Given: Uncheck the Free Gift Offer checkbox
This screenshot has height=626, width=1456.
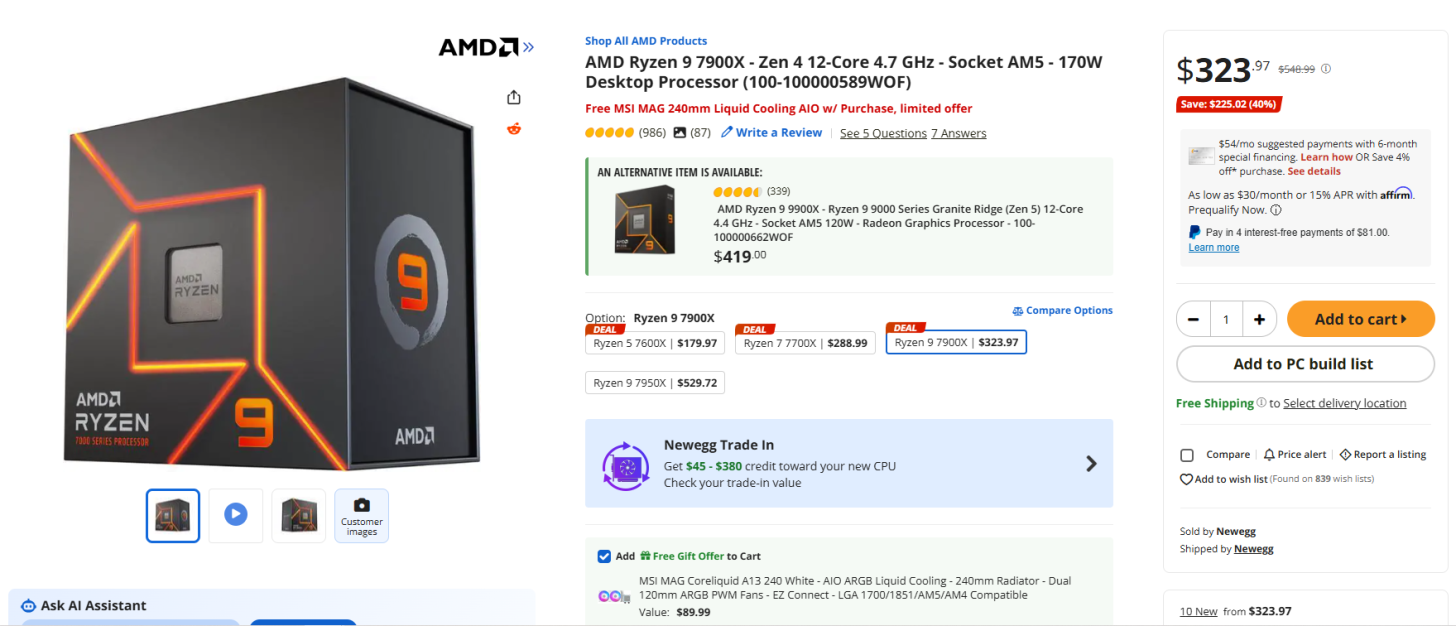Looking at the screenshot, I should tap(604, 557).
